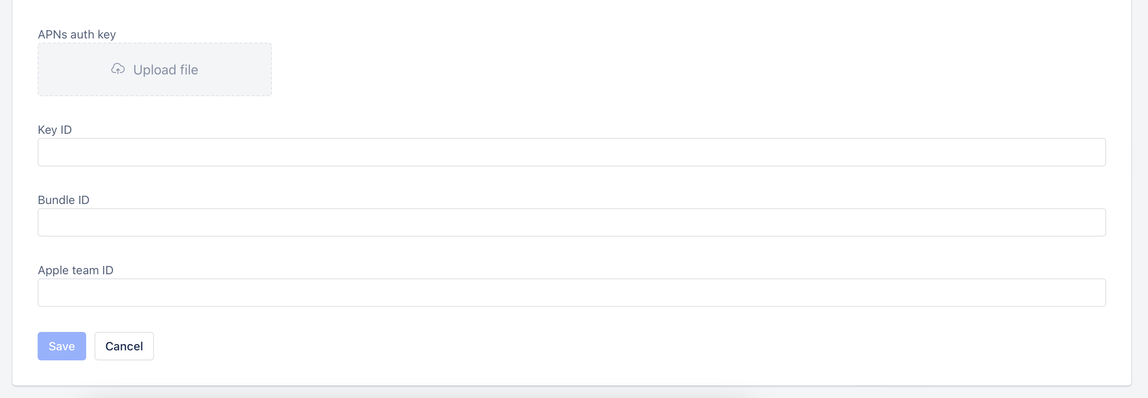1148x398 pixels.
Task: Place cursor in the Bundle ID text box
Action: click(571, 222)
